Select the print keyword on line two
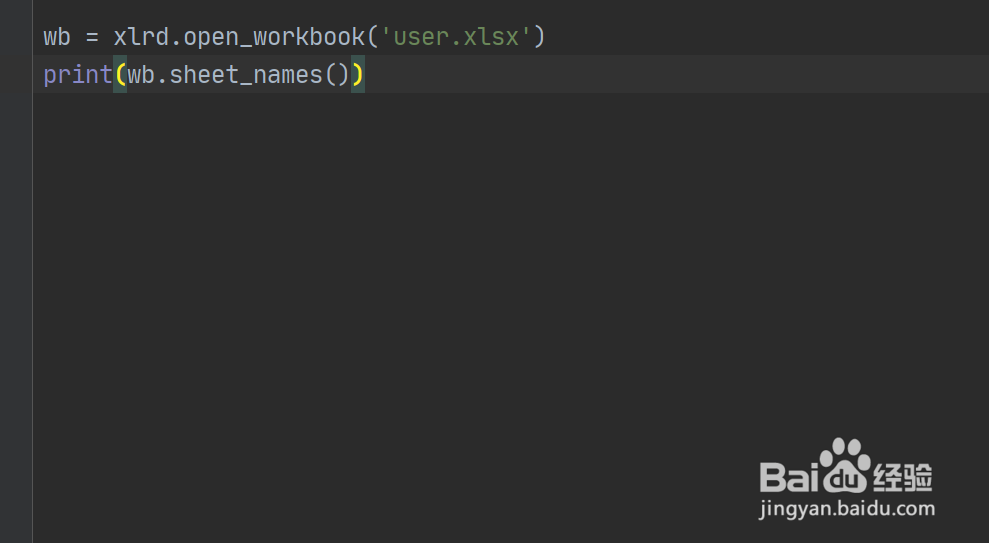 tap(78, 75)
